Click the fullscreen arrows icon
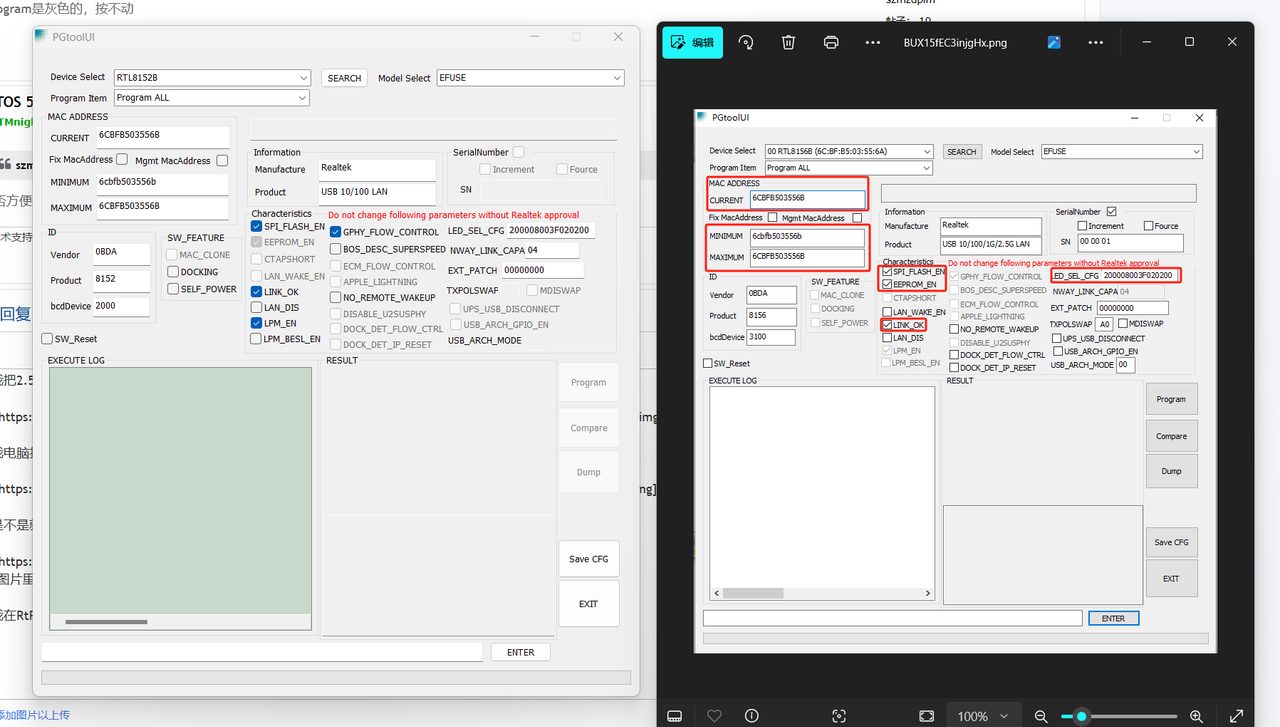 (x=1235, y=716)
